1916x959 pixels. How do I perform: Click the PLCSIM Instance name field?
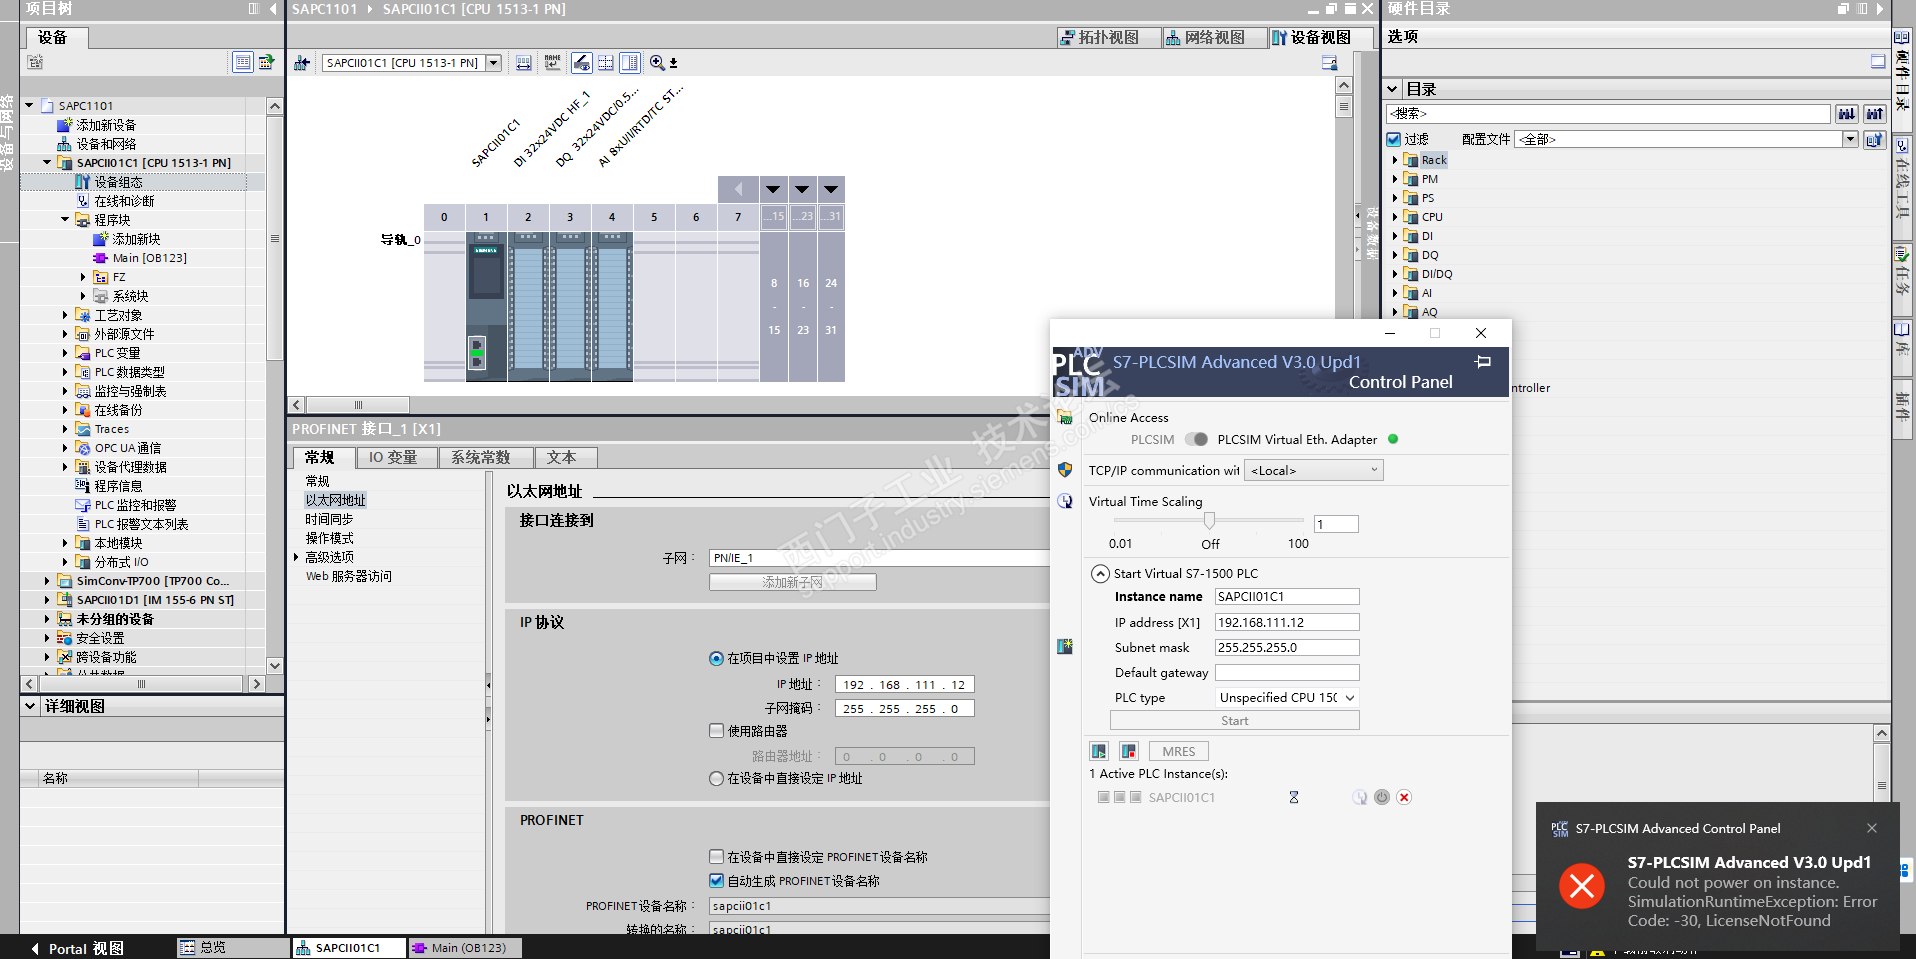tap(1287, 597)
